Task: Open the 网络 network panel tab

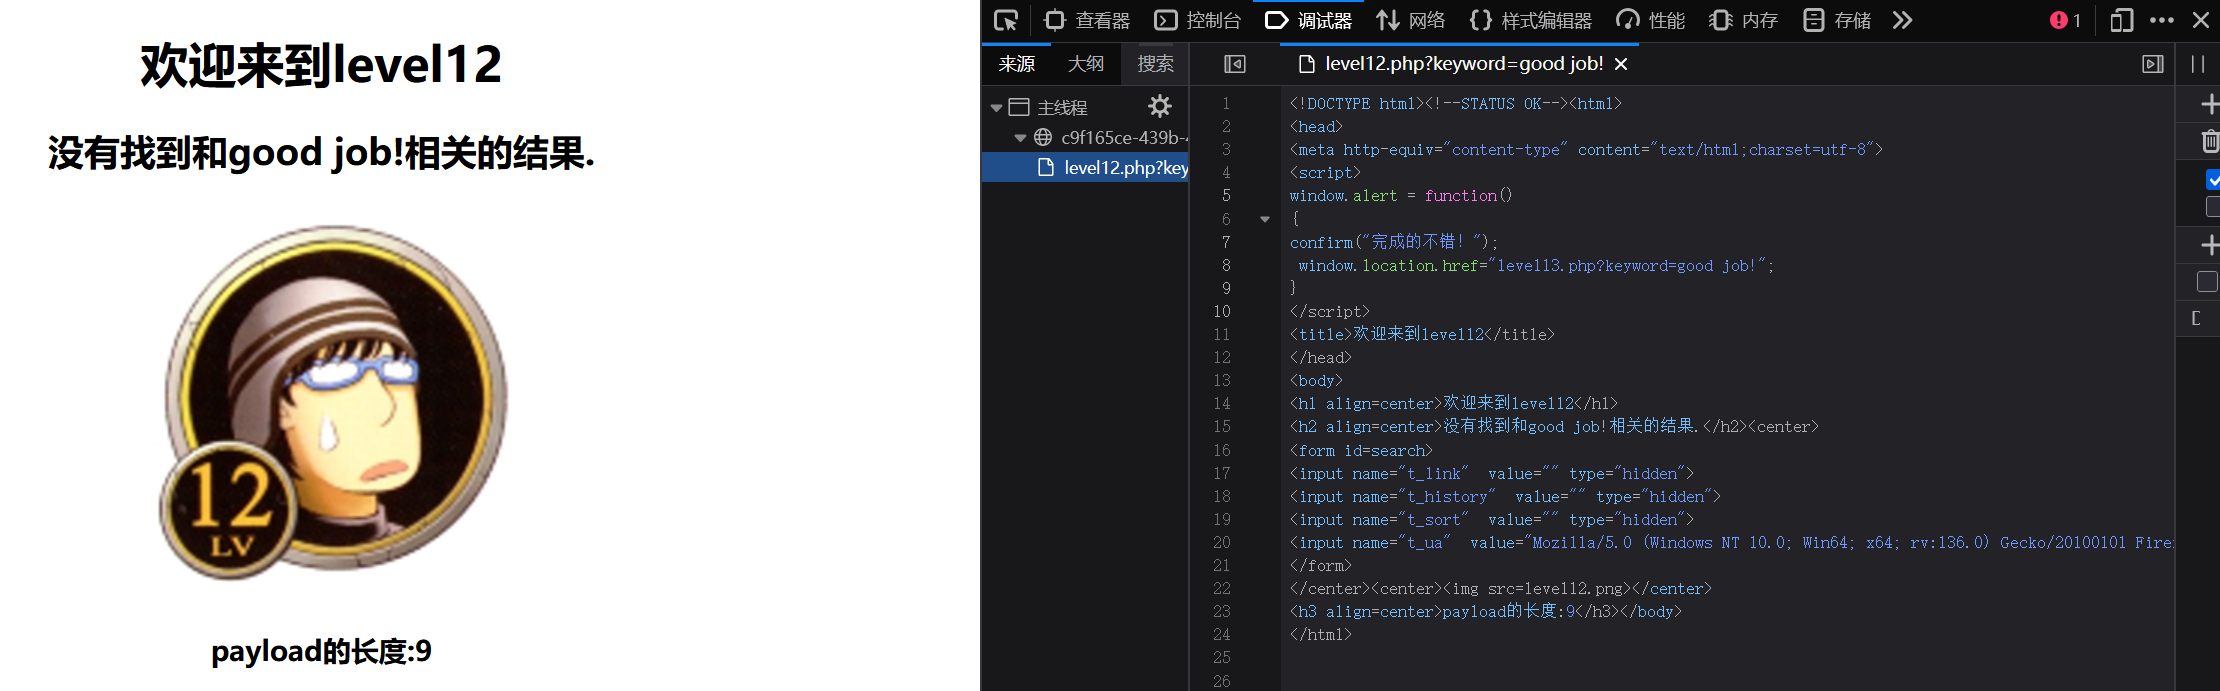Action: point(1410,20)
